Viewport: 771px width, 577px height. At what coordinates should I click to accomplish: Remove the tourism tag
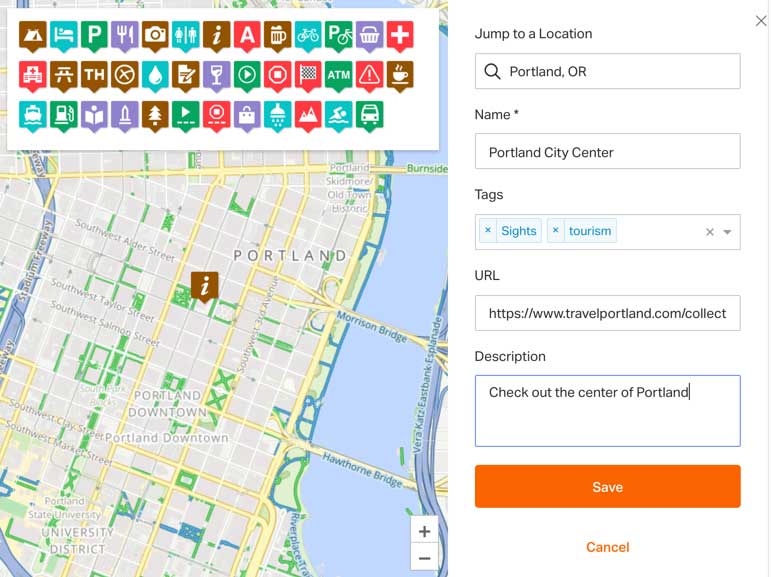(556, 230)
